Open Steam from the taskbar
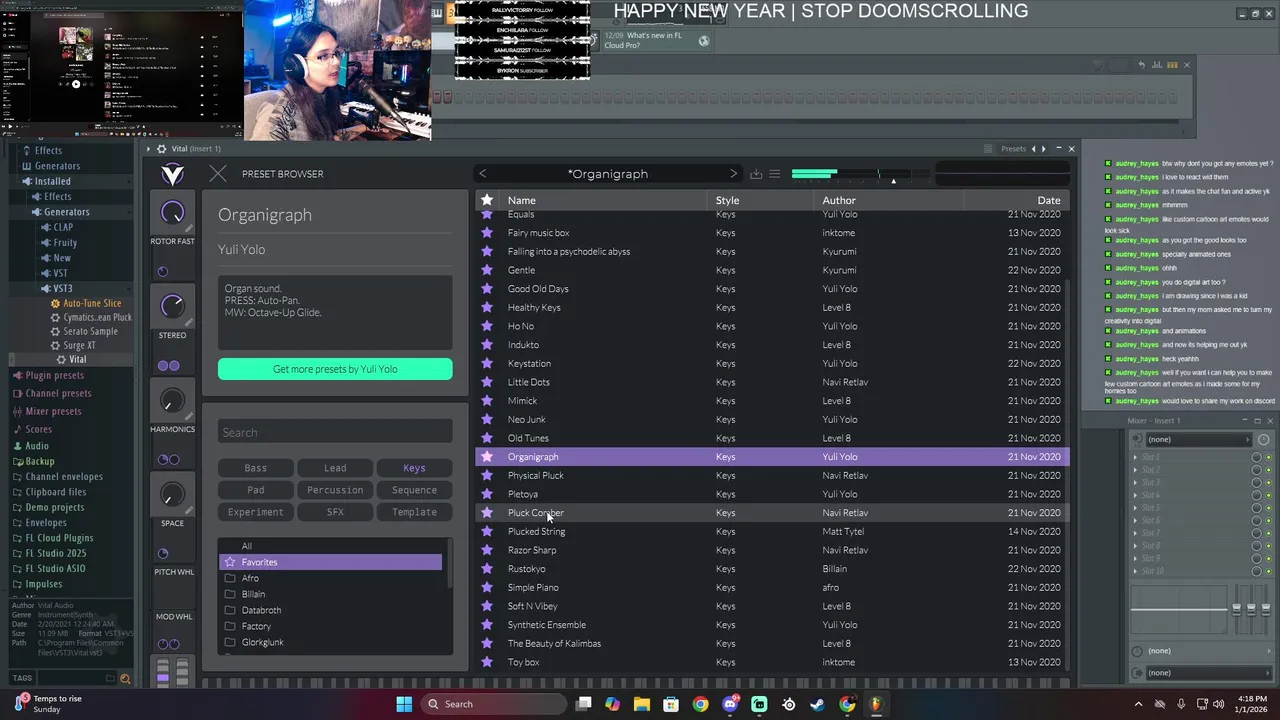The image size is (1280, 720). [817, 704]
